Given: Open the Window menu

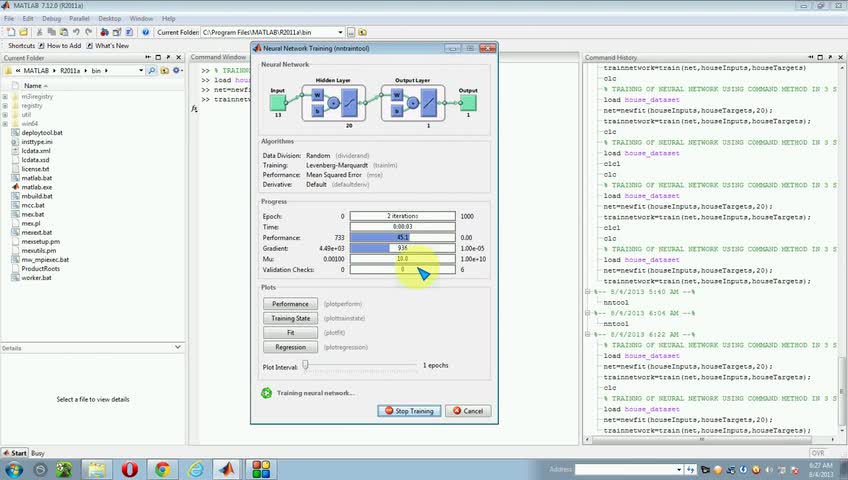Looking at the screenshot, I should (141, 18).
